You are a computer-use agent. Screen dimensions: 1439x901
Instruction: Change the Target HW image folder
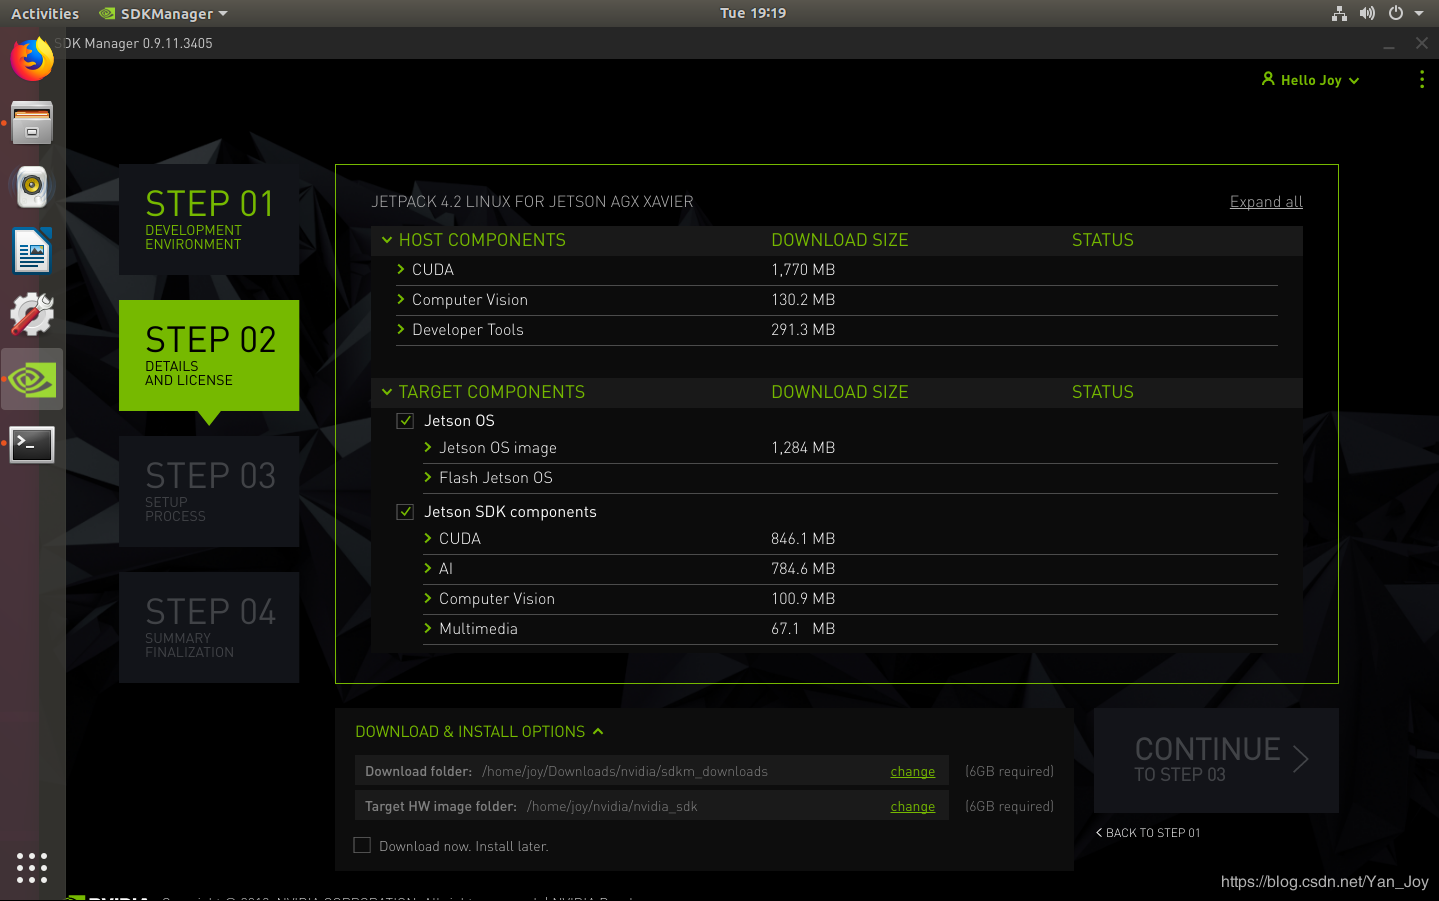913,807
